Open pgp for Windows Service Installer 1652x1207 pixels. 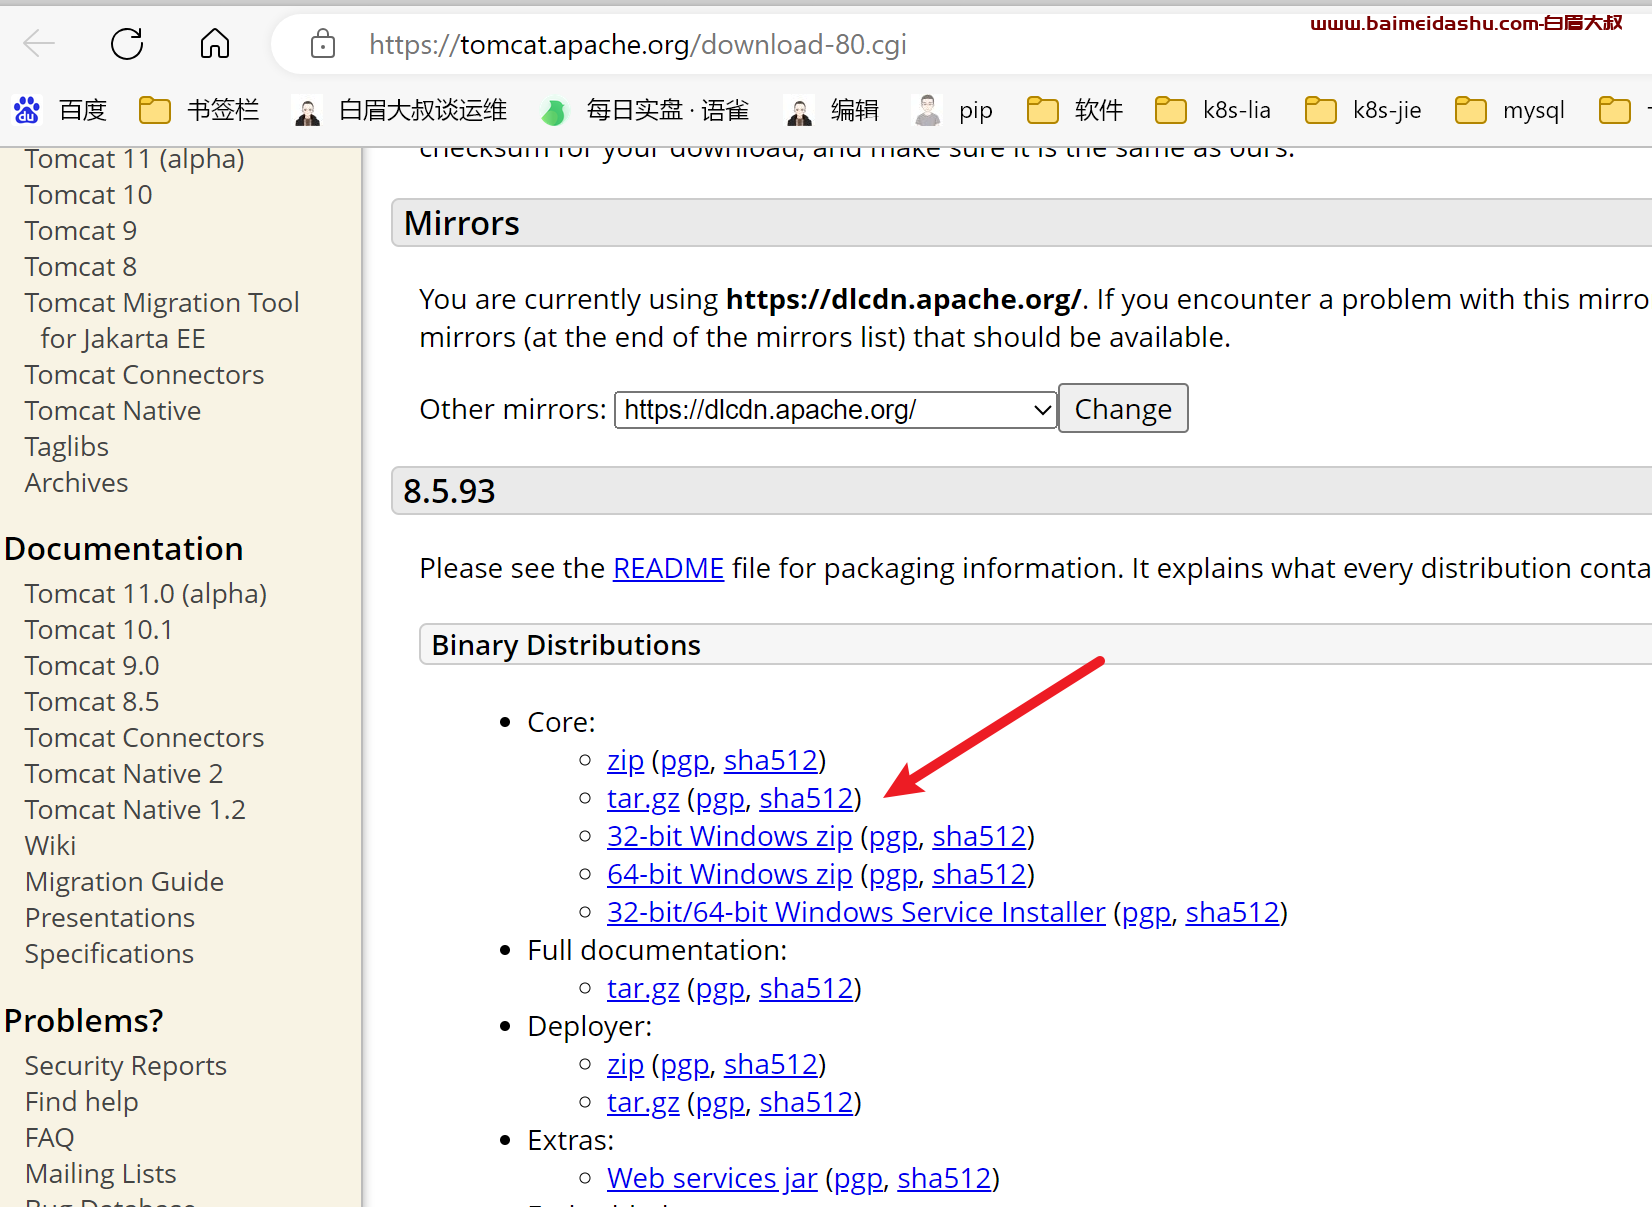tap(1146, 912)
